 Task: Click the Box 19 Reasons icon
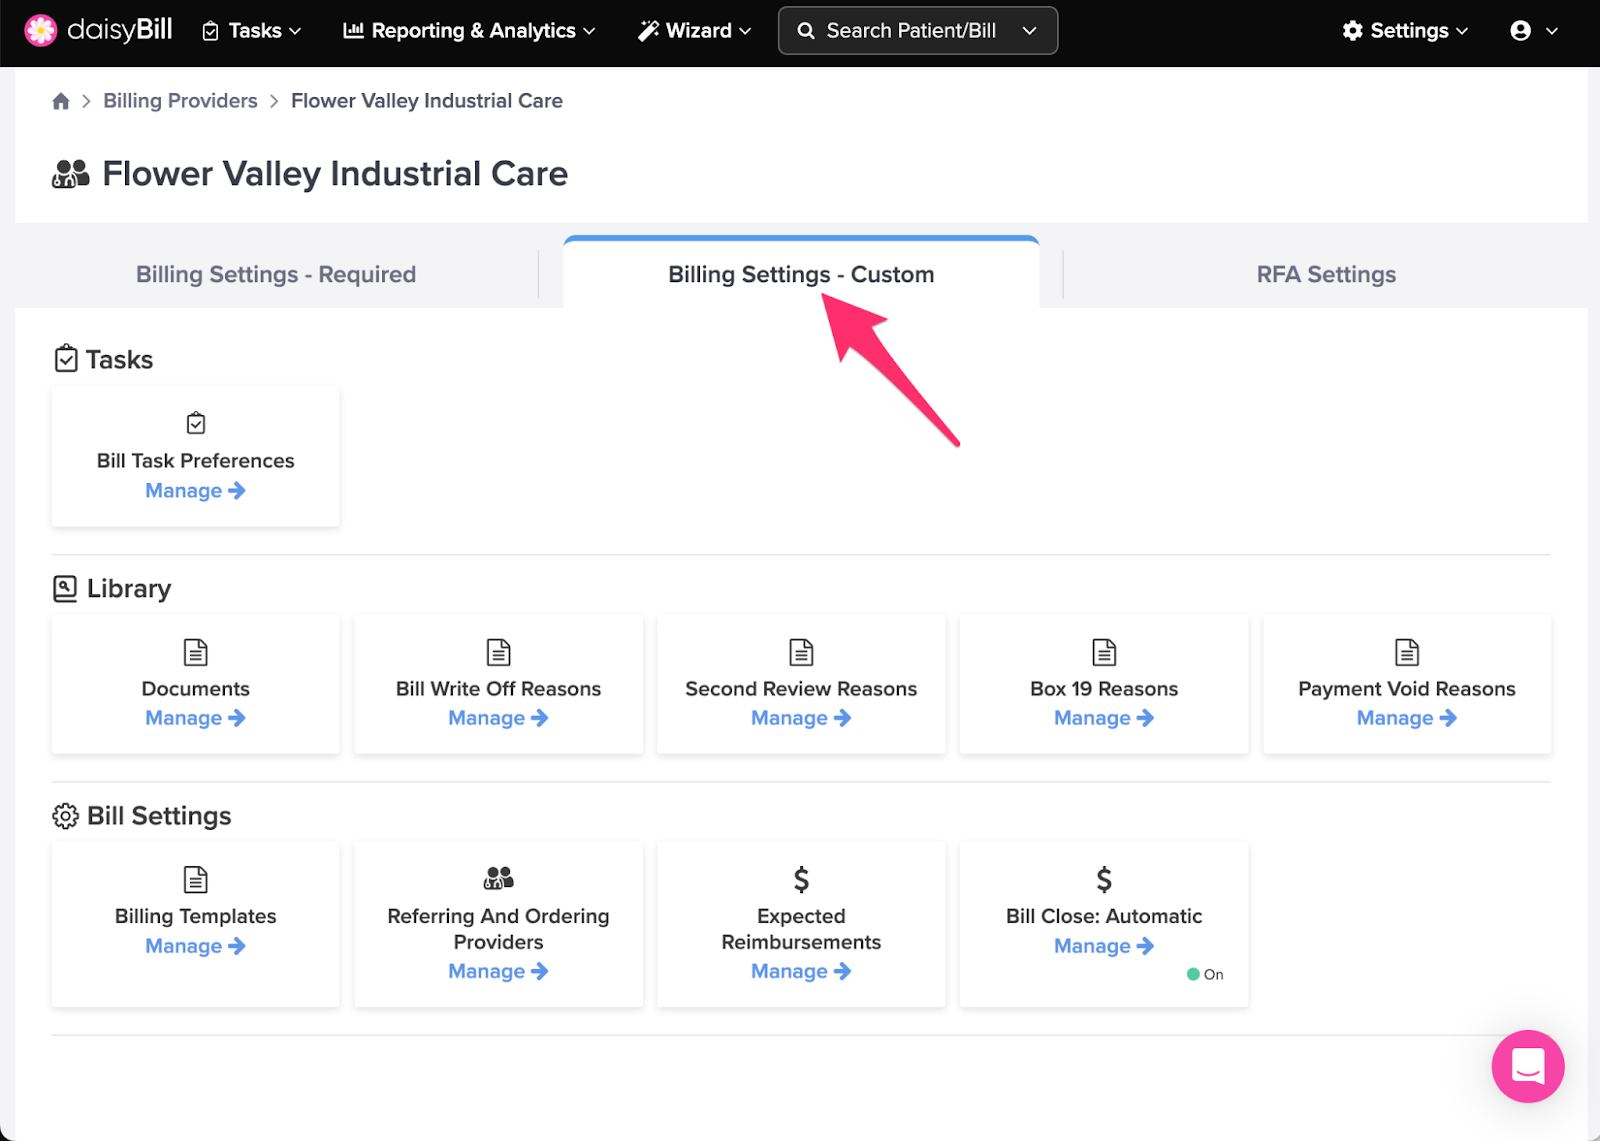pos(1104,652)
